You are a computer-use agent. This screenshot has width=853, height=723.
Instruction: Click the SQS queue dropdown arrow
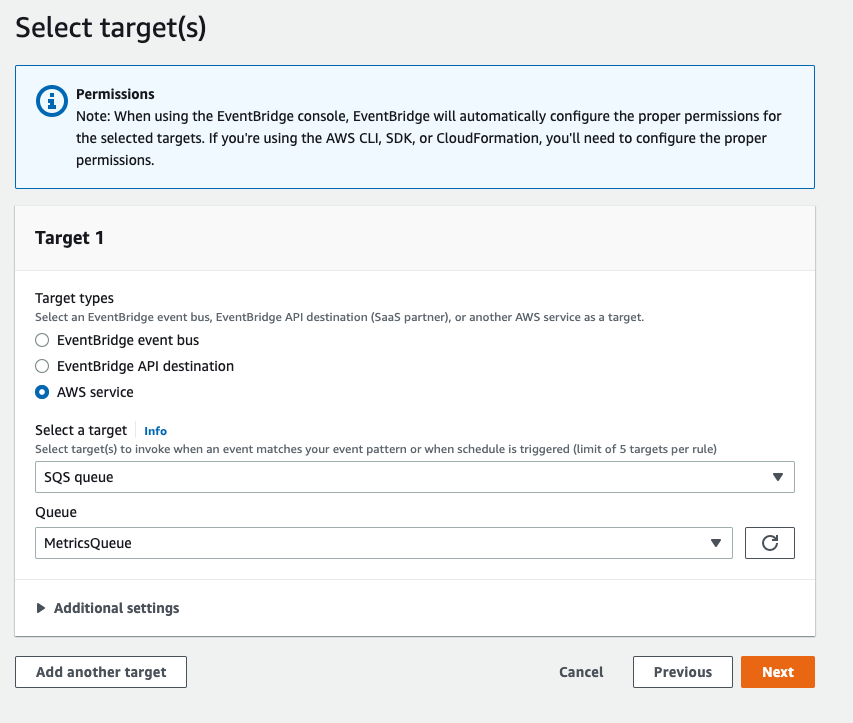[777, 477]
